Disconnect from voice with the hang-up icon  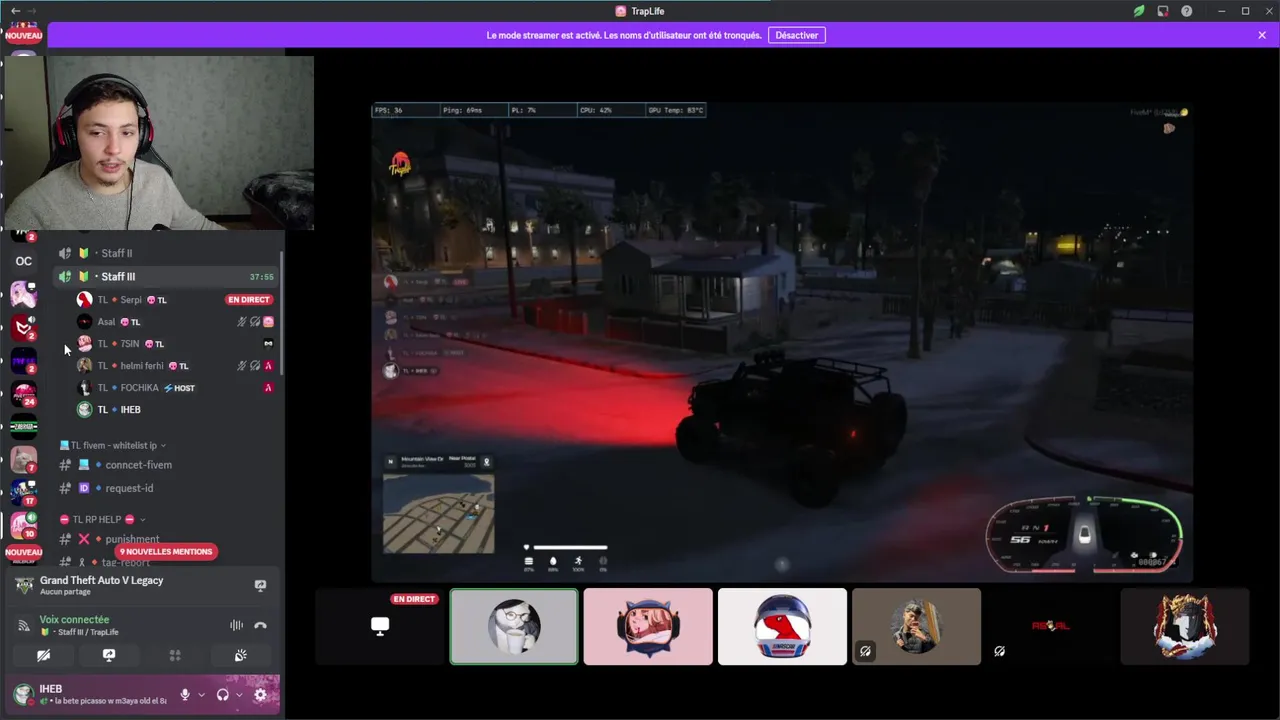[260, 625]
